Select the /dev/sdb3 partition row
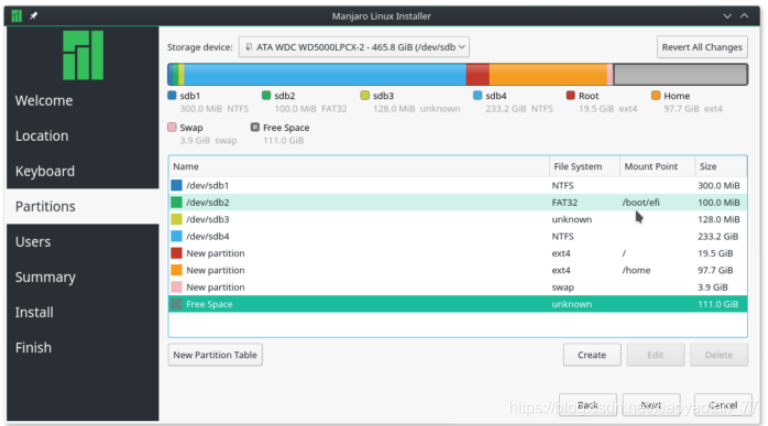Viewport: 768px width, 426px height. pyautogui.click(x=457, y=219)
